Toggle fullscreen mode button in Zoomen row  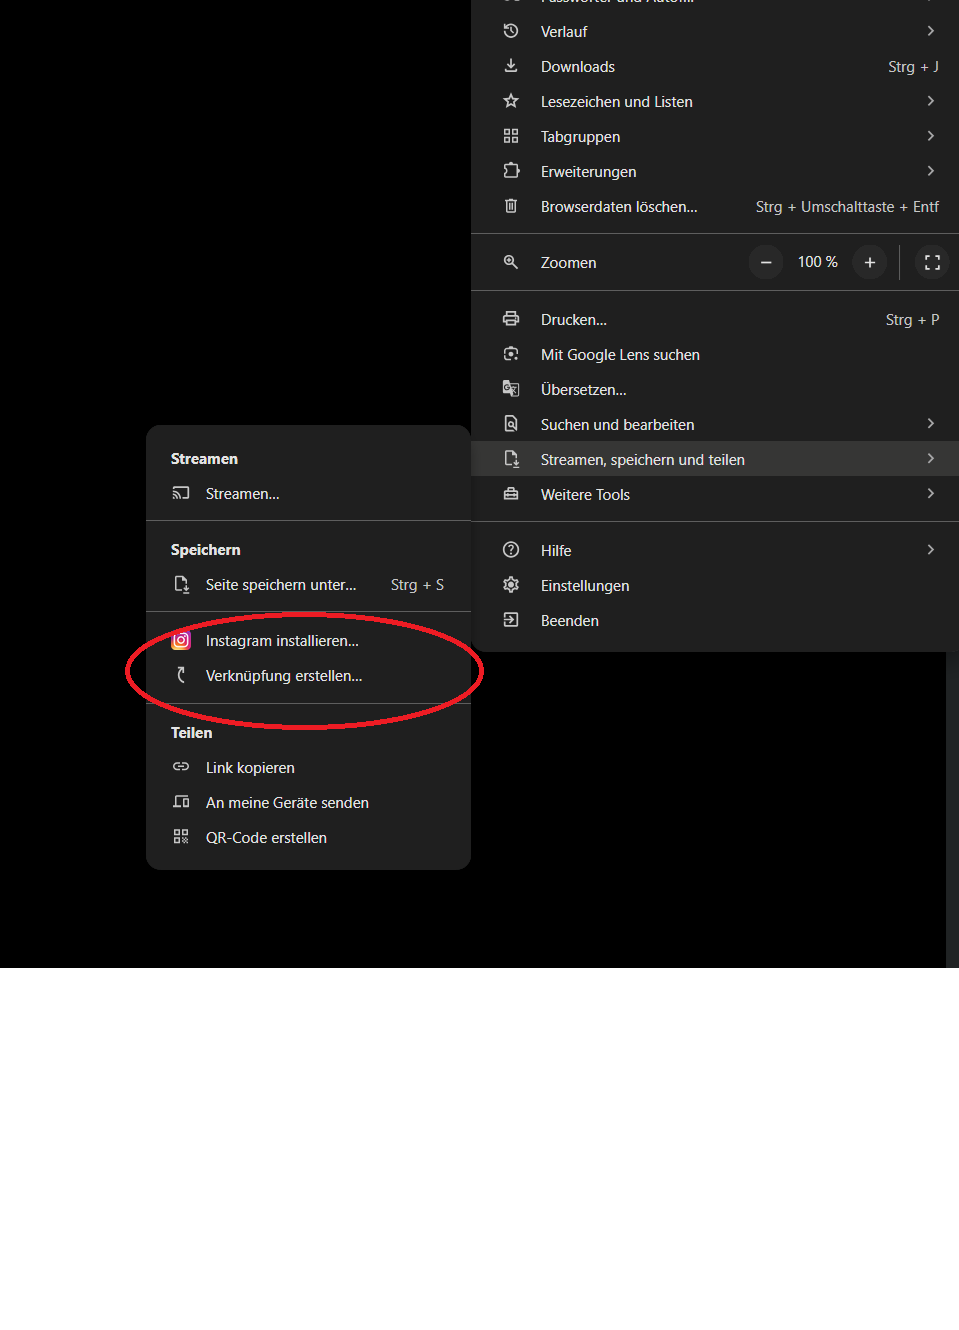coord(932,262)
